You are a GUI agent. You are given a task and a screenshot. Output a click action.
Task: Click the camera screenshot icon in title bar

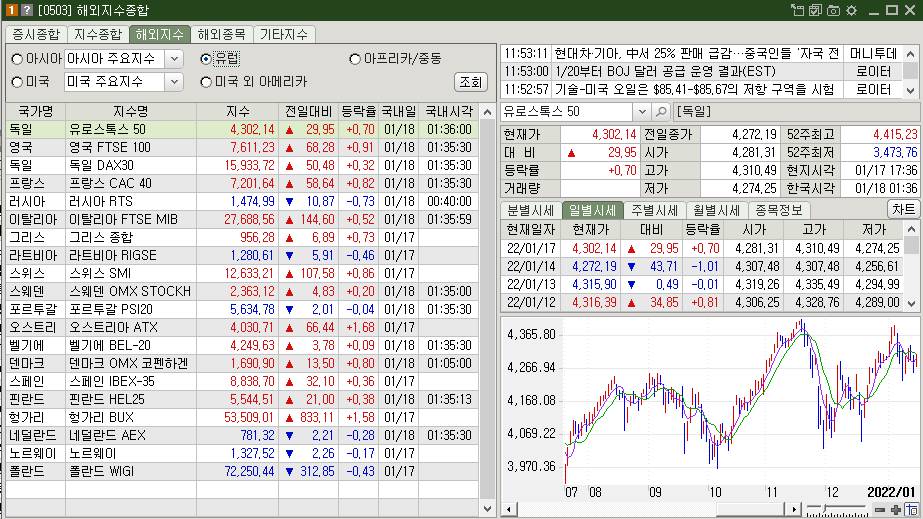tap(834, 10)
